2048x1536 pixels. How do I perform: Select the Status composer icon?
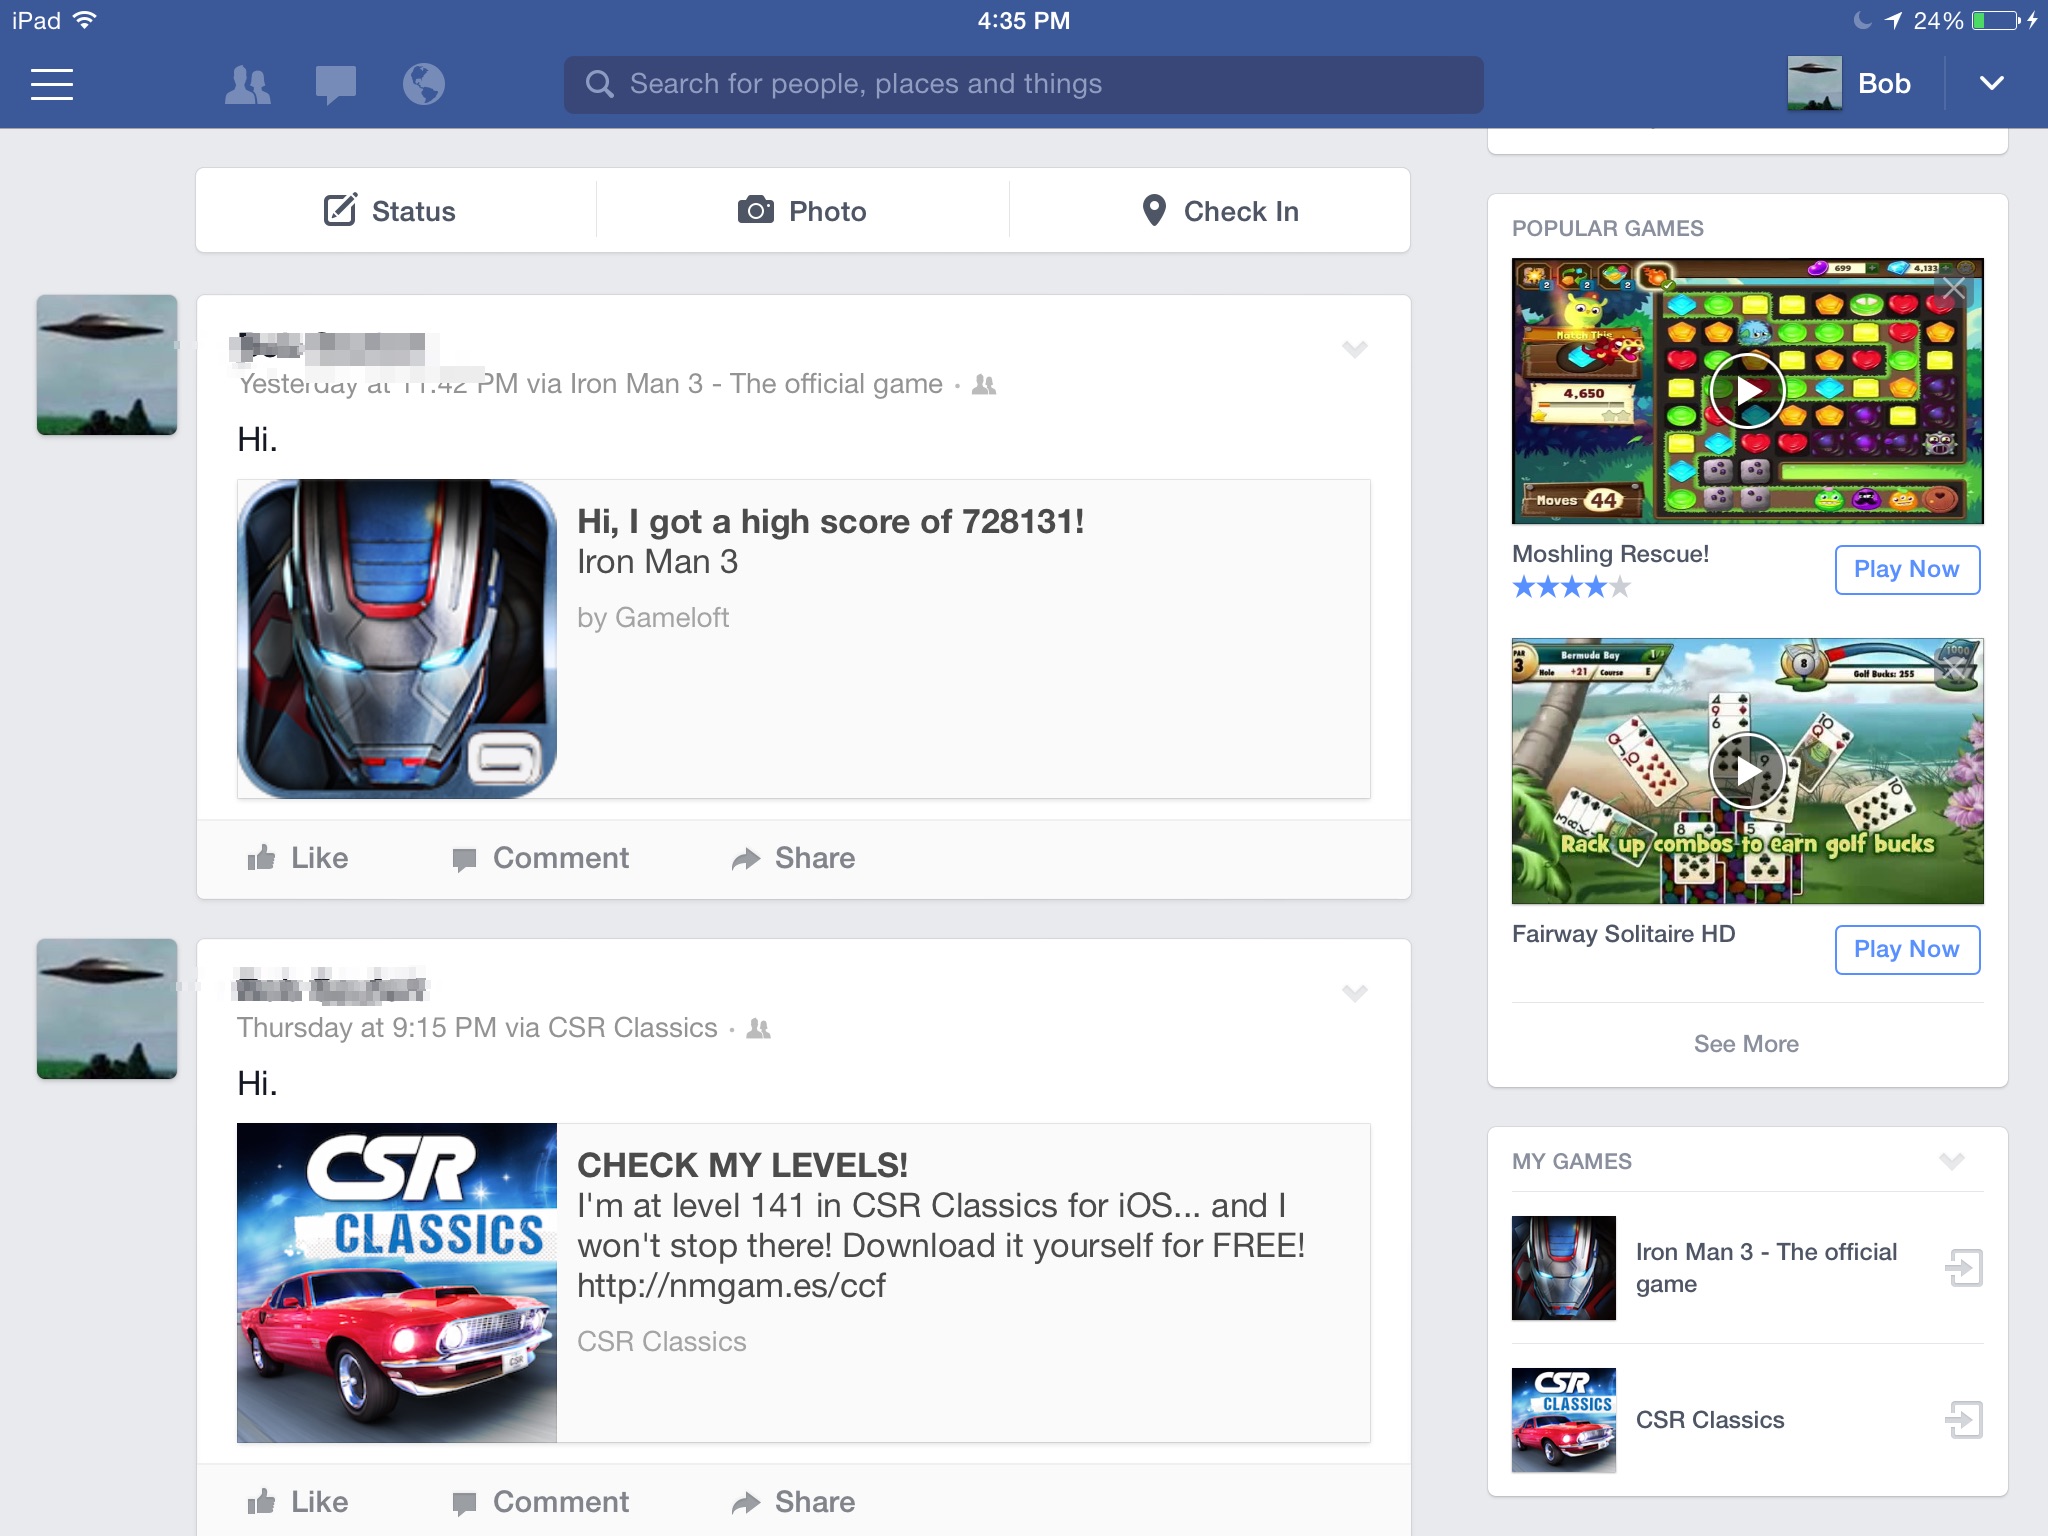point(340,210)
